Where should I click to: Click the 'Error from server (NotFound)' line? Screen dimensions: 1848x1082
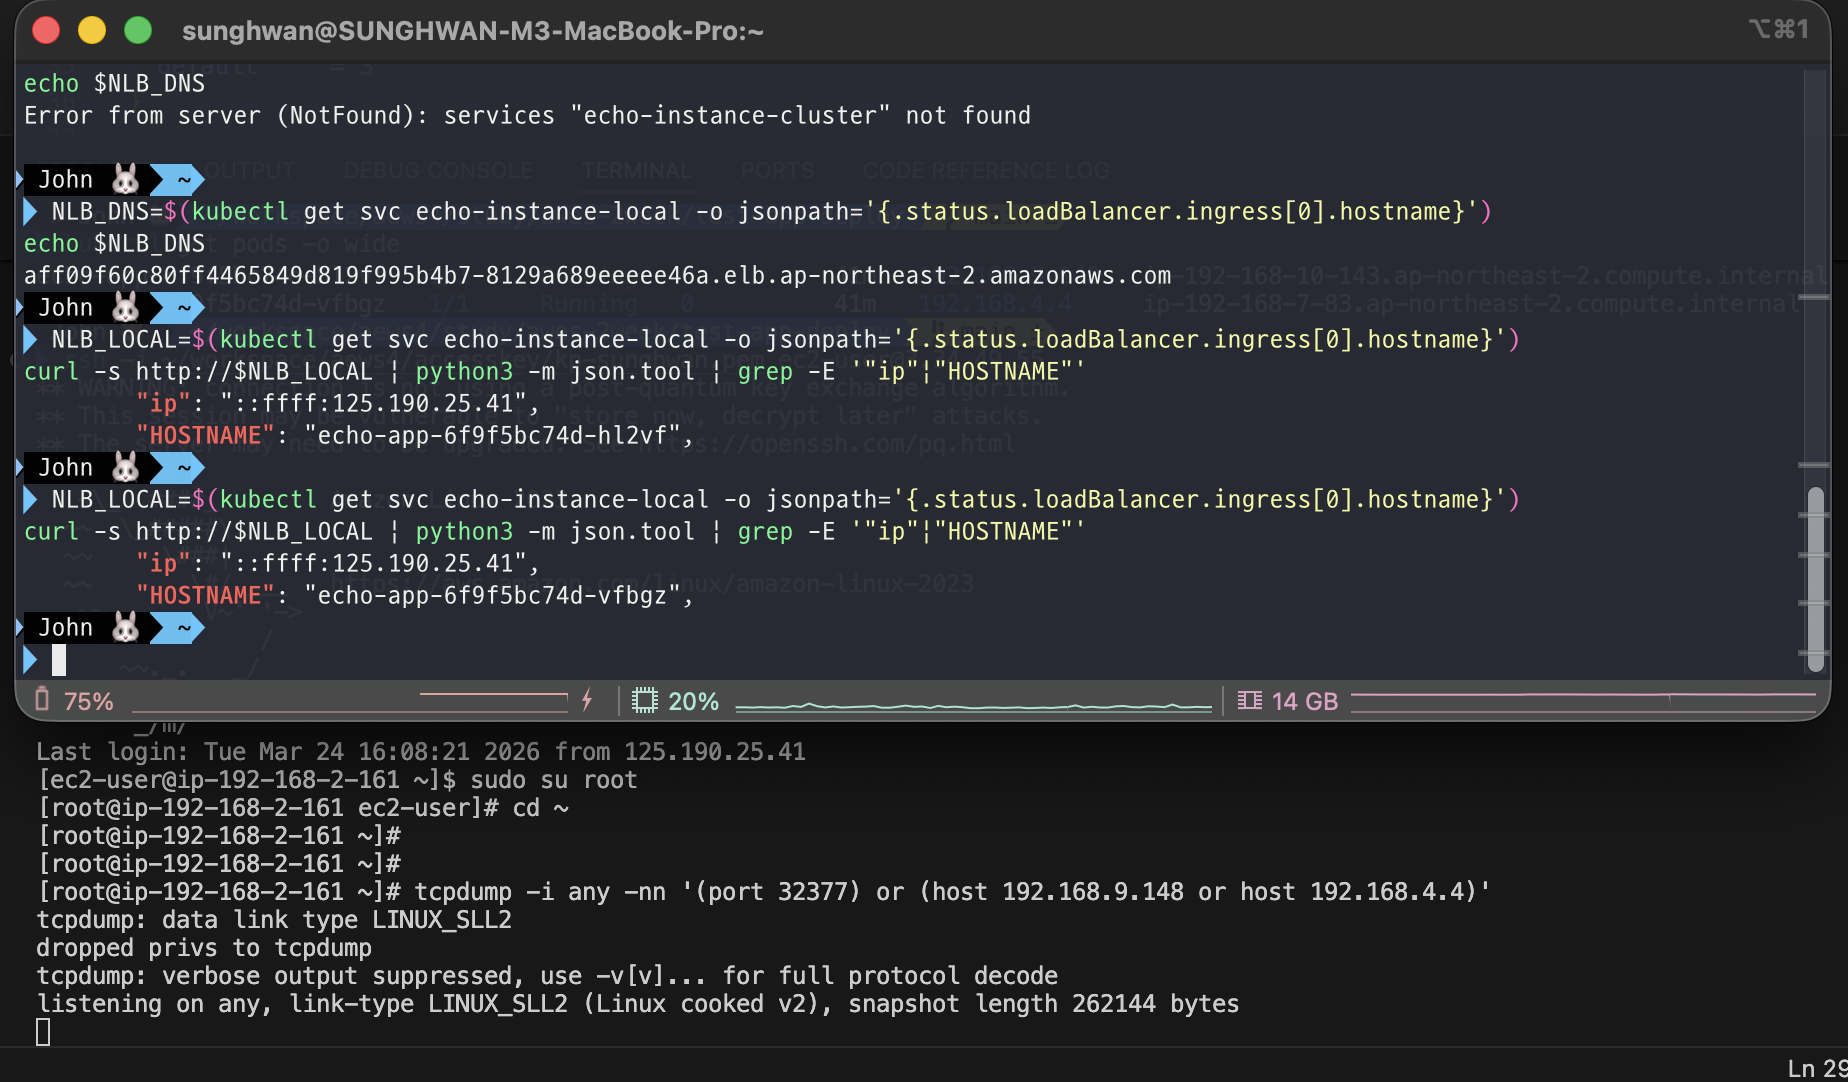pyautogui.click(x=527, y=115)
